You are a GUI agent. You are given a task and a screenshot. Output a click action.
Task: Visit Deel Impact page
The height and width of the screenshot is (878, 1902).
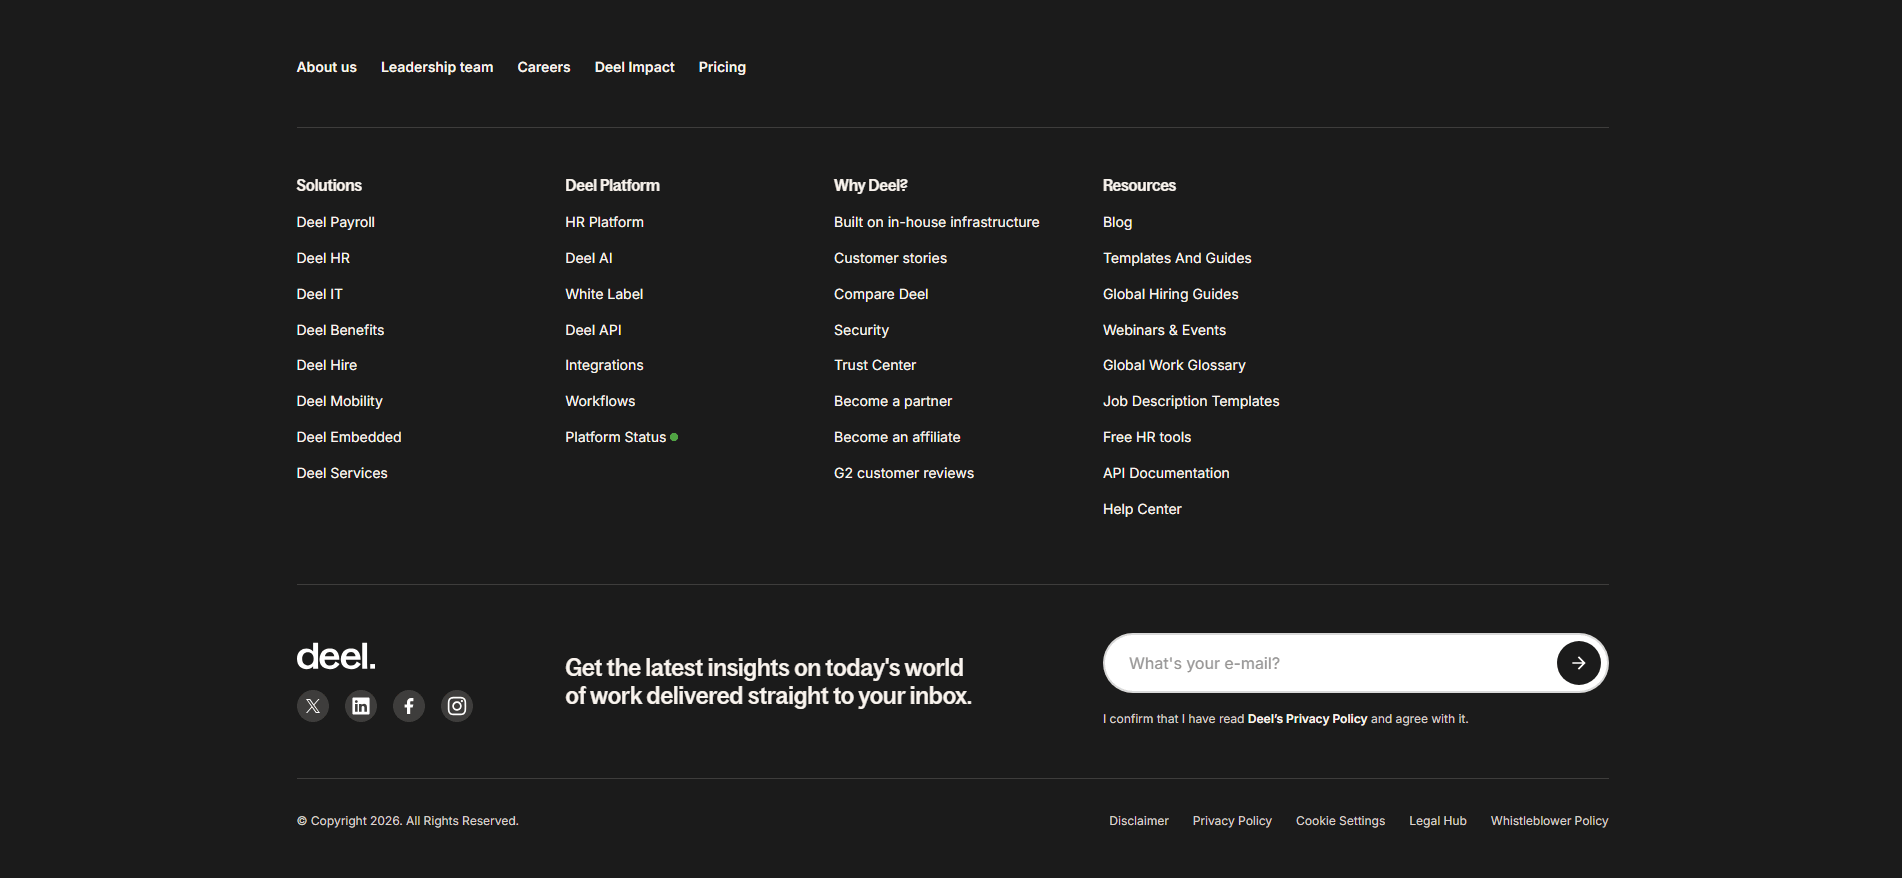coord(635,67)
